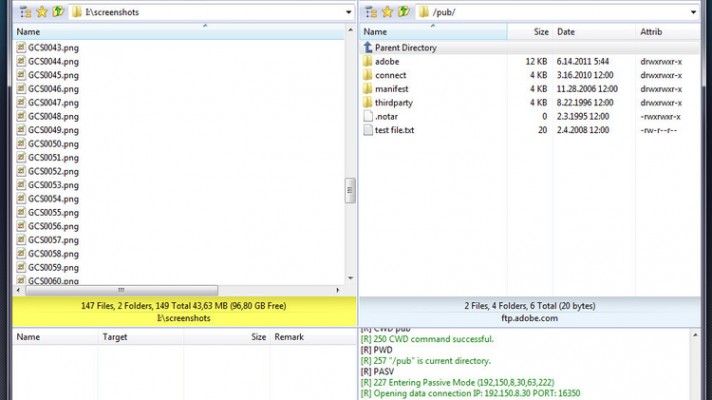Screen dimensions: 712x400
Task: Click the yellow local status bar summary
Action: 184,312
